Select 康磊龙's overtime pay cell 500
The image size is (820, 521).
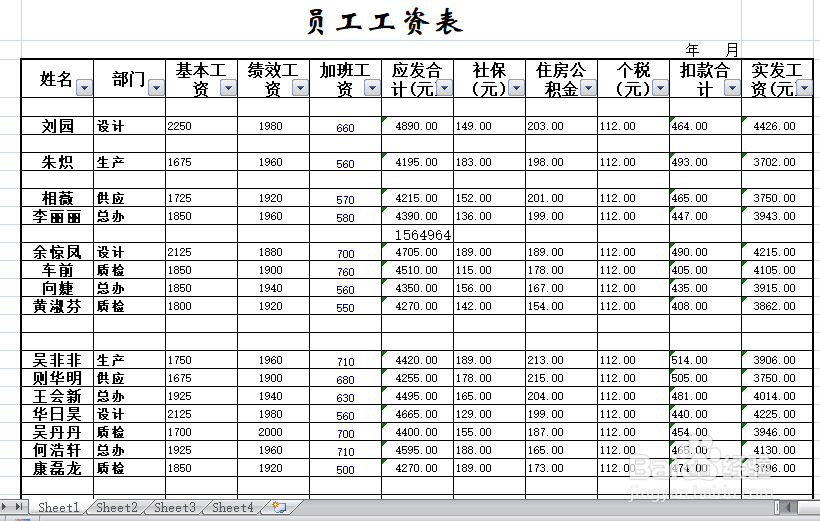(x=346, y=468)
